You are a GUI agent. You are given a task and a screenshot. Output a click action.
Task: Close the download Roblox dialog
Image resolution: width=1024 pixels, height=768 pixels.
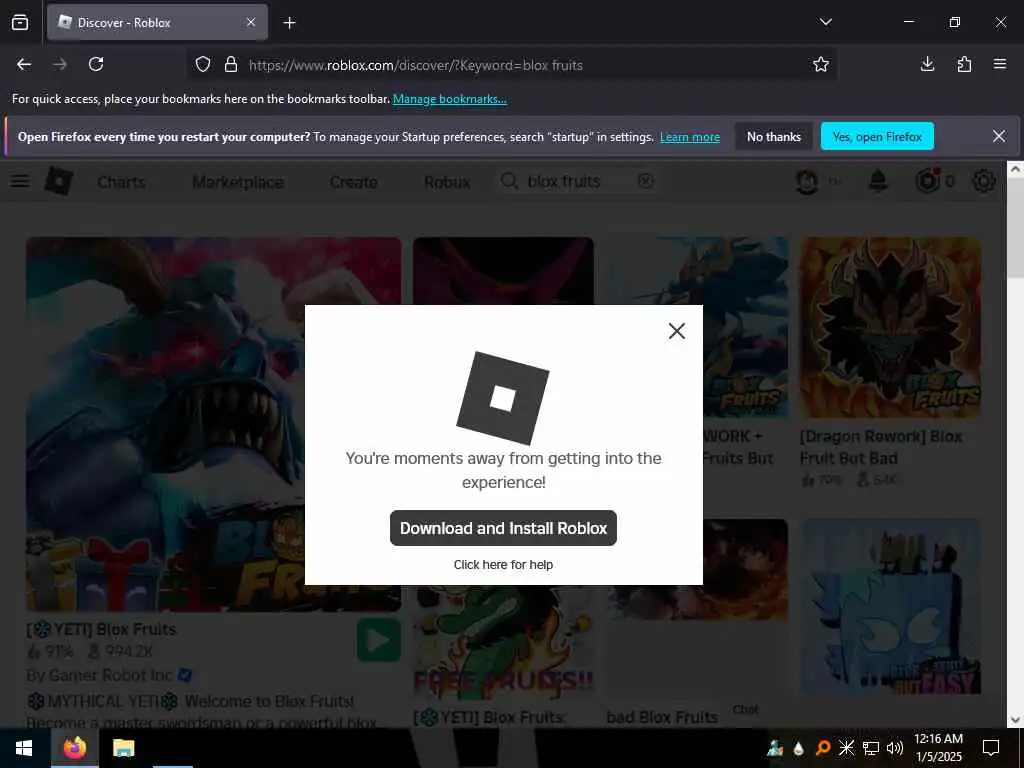tap(677, 331)
